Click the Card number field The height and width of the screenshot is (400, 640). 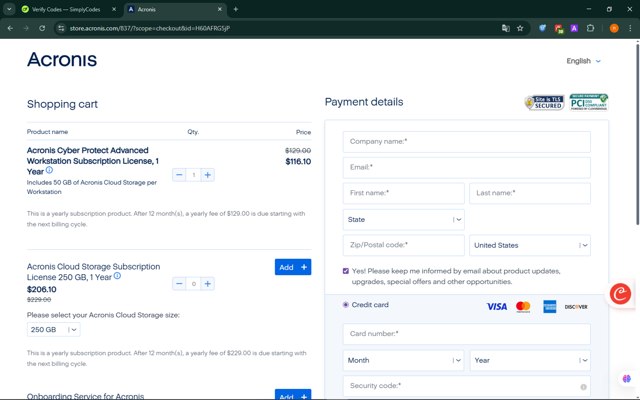click(467, 334)
